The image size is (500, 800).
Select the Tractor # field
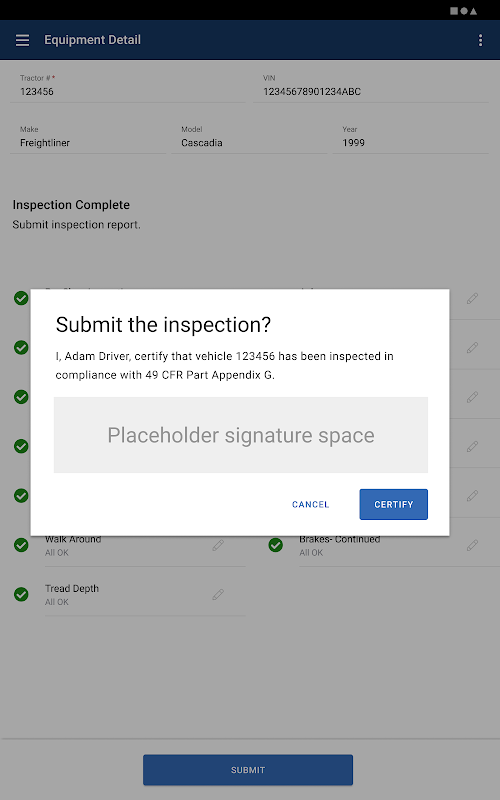128,86
